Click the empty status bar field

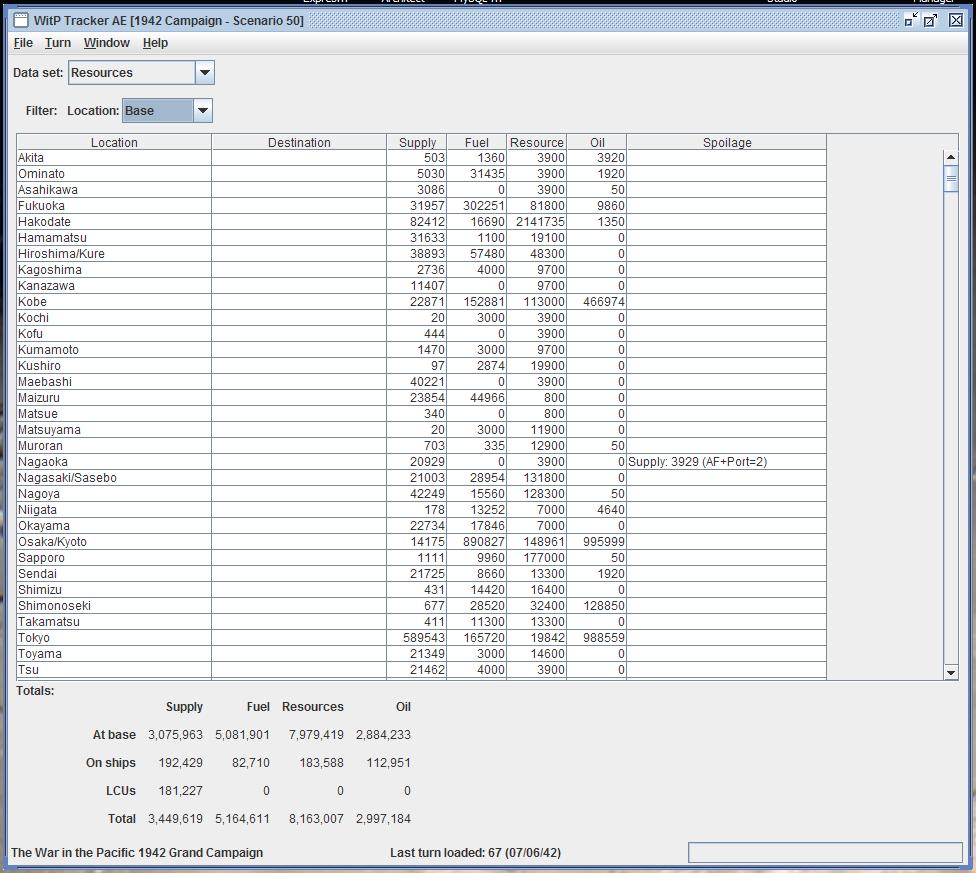(825, 852)
